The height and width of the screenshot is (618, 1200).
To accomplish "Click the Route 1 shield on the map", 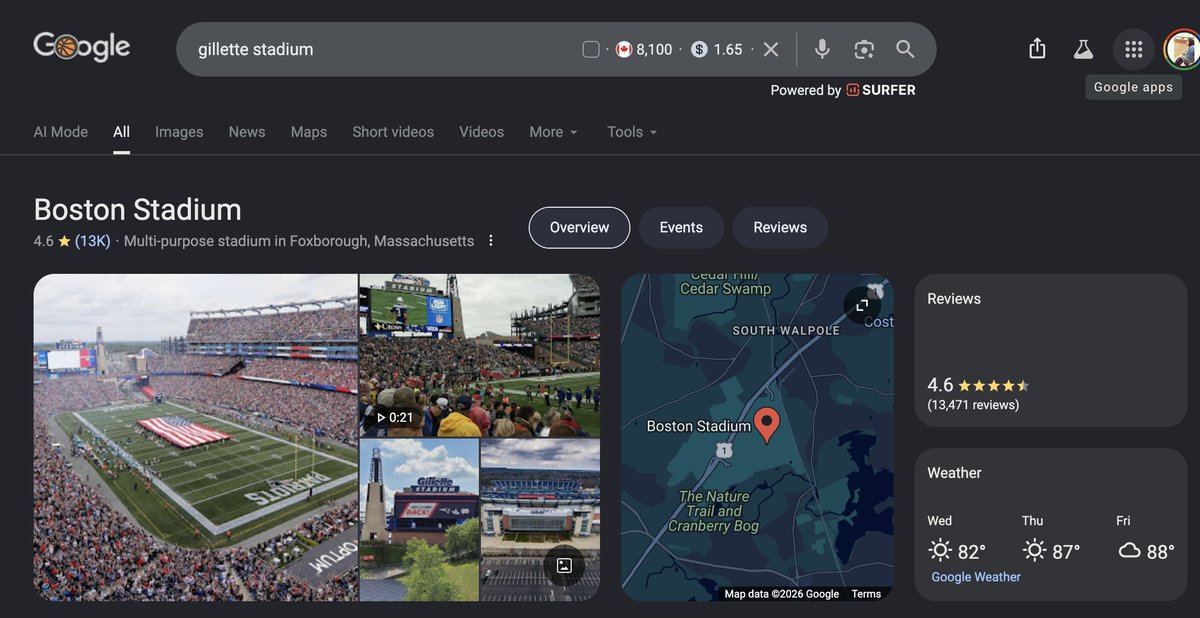I will 723,451.
